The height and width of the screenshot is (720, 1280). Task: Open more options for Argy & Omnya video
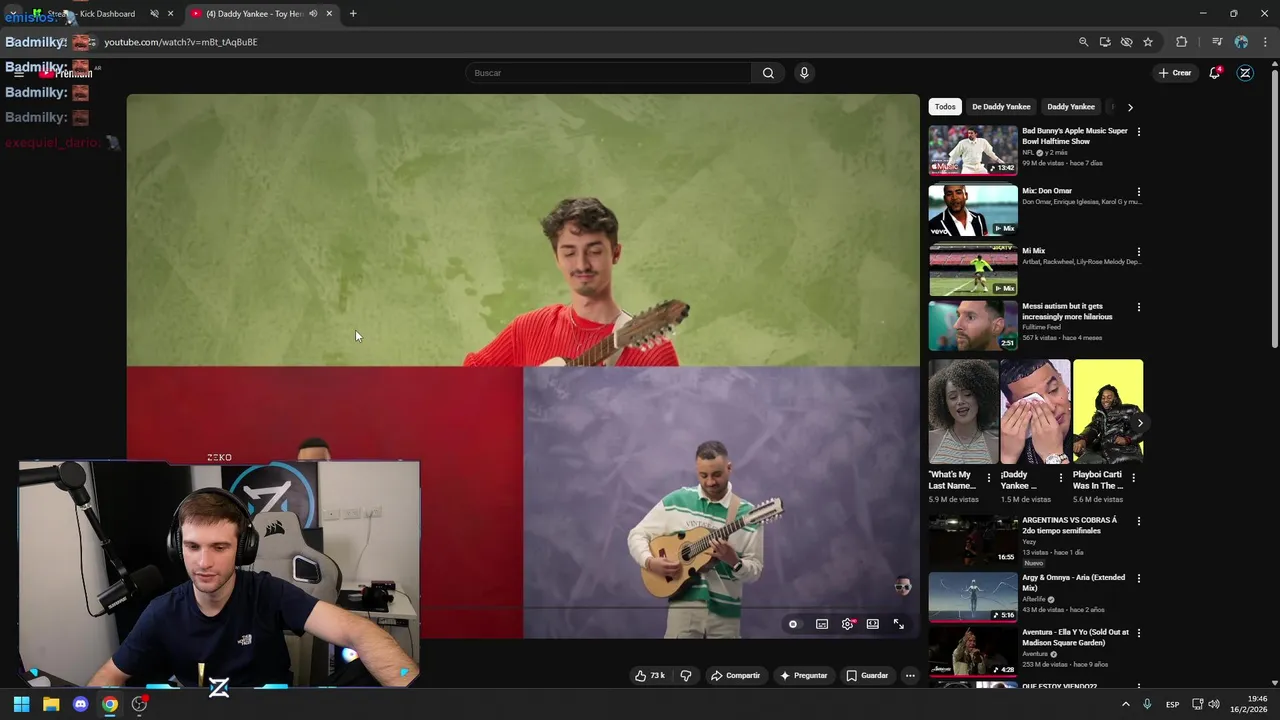pos(1138,579)
